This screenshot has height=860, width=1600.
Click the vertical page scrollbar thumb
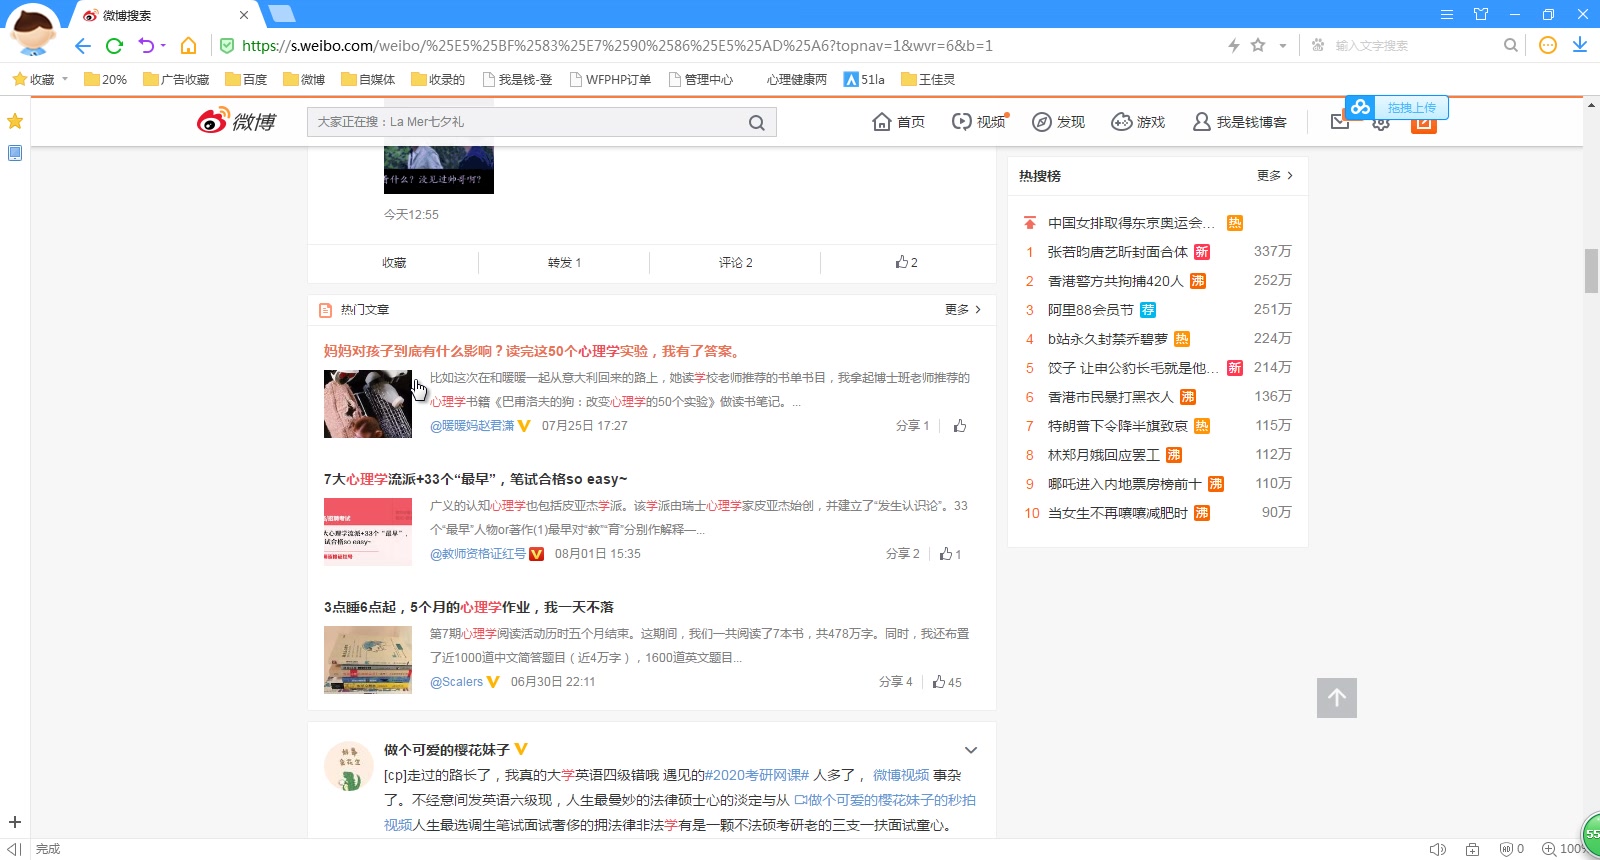point(1591,271)
